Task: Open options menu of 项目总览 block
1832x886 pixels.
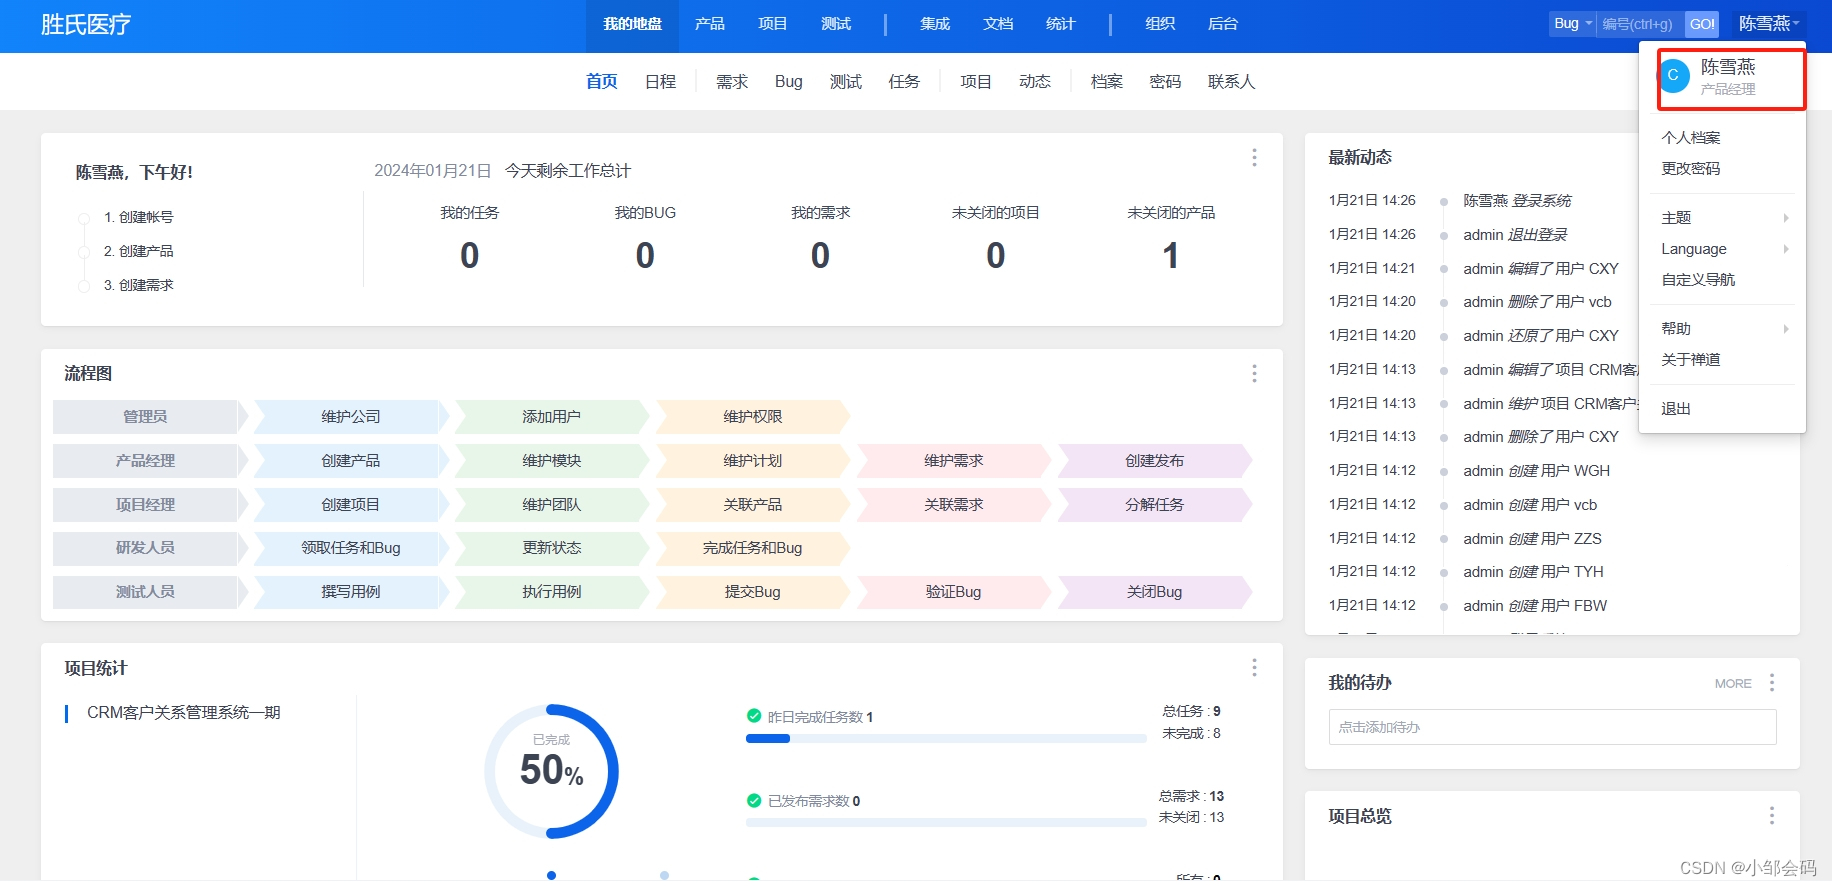Action: [1771, 816]
